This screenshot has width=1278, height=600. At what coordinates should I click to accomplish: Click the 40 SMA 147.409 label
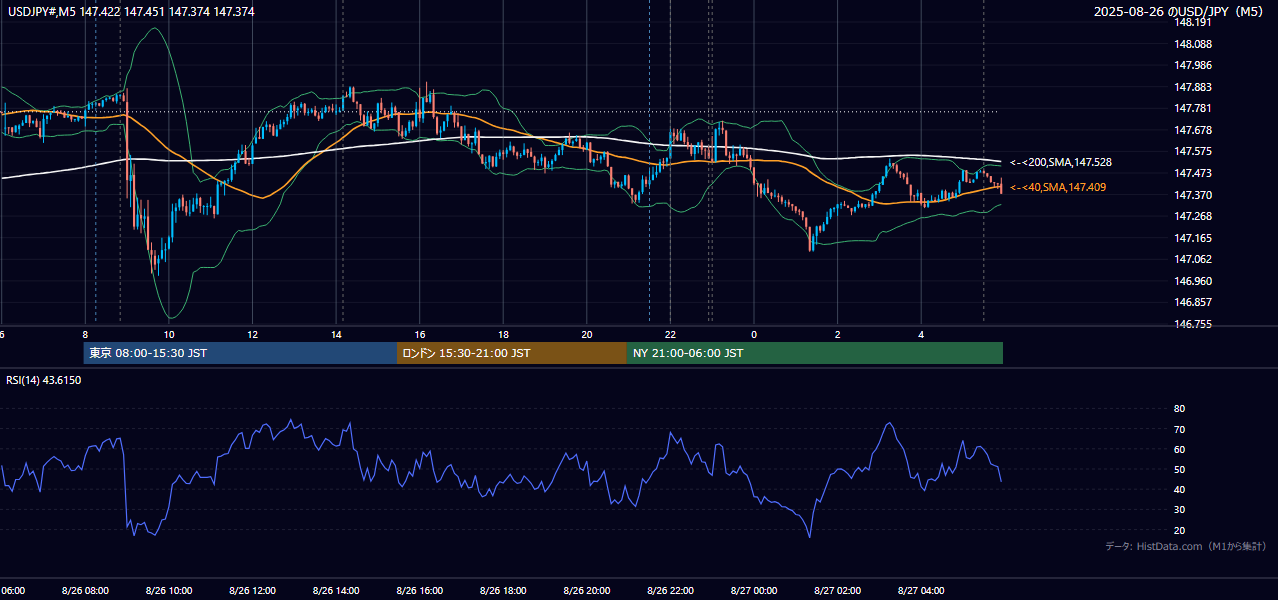(x=1058, y=187)
